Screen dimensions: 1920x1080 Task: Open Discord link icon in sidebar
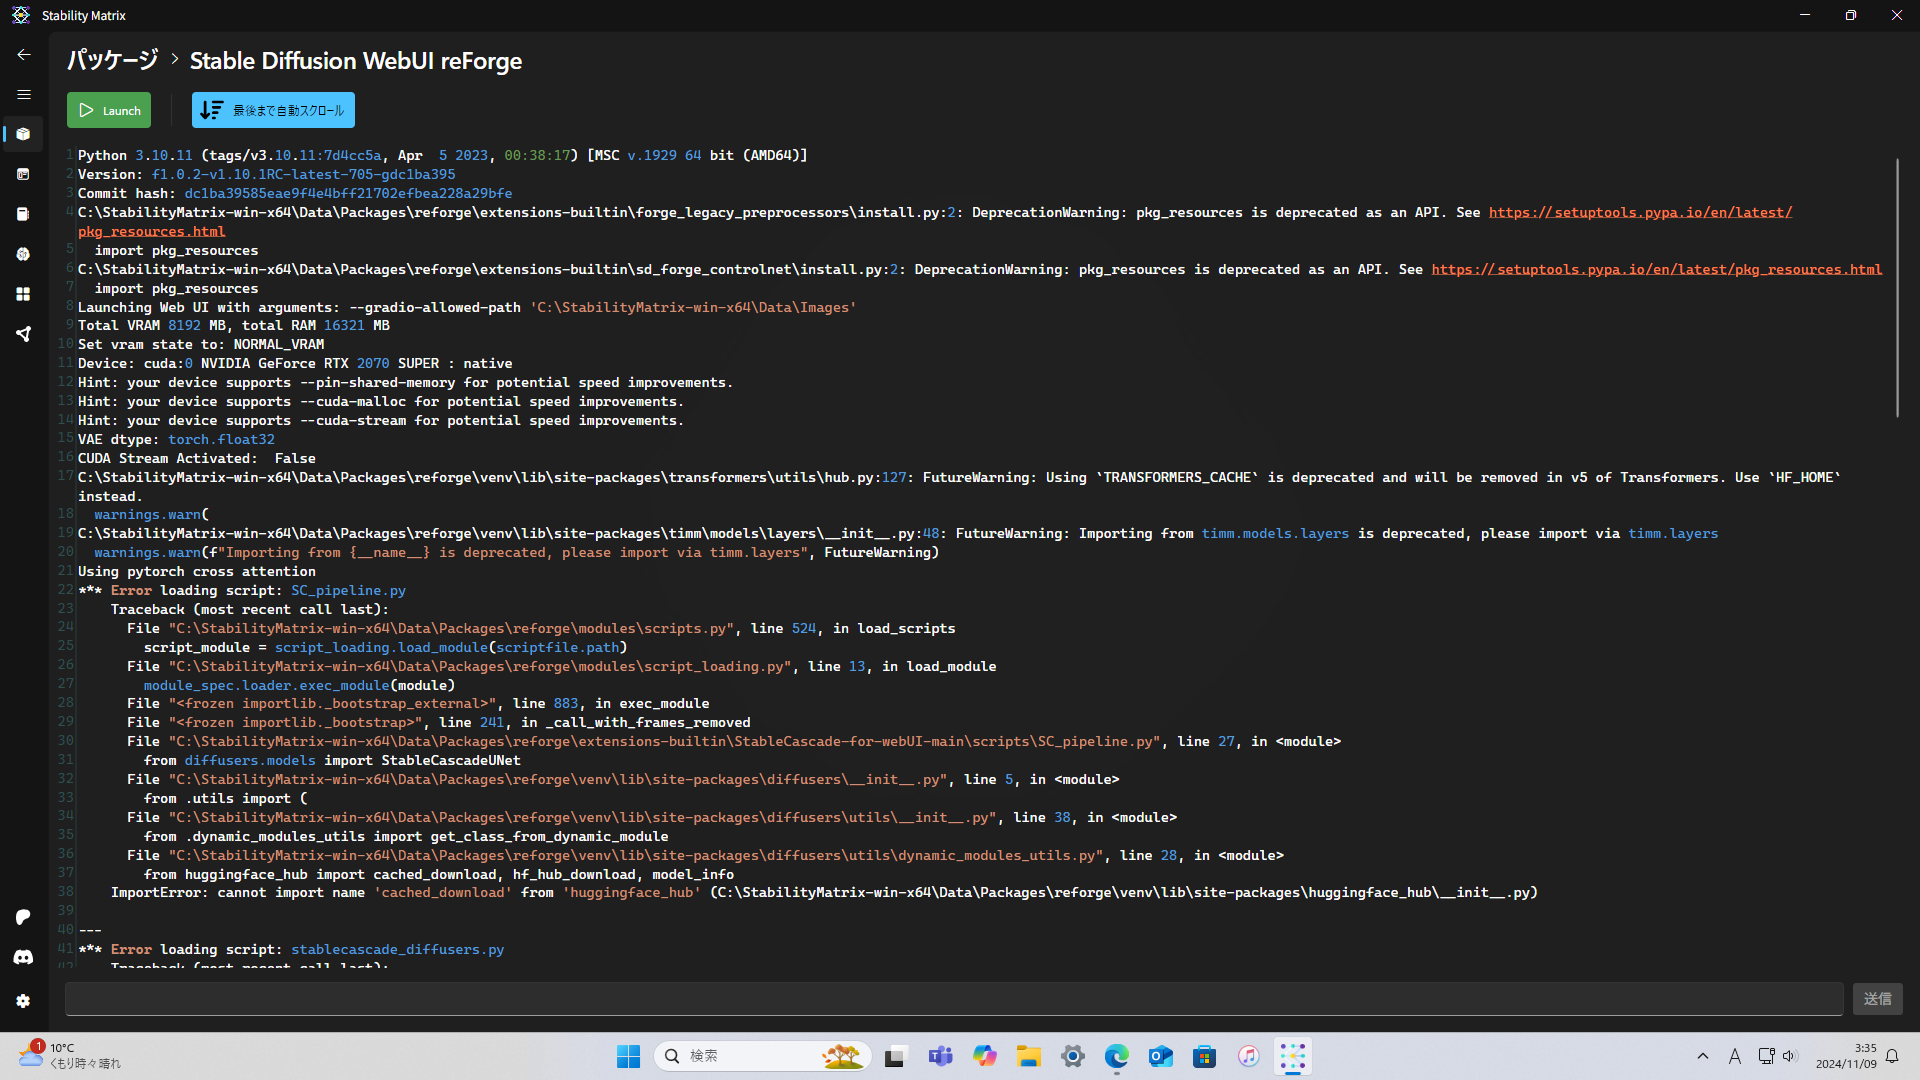coord(24,957)
